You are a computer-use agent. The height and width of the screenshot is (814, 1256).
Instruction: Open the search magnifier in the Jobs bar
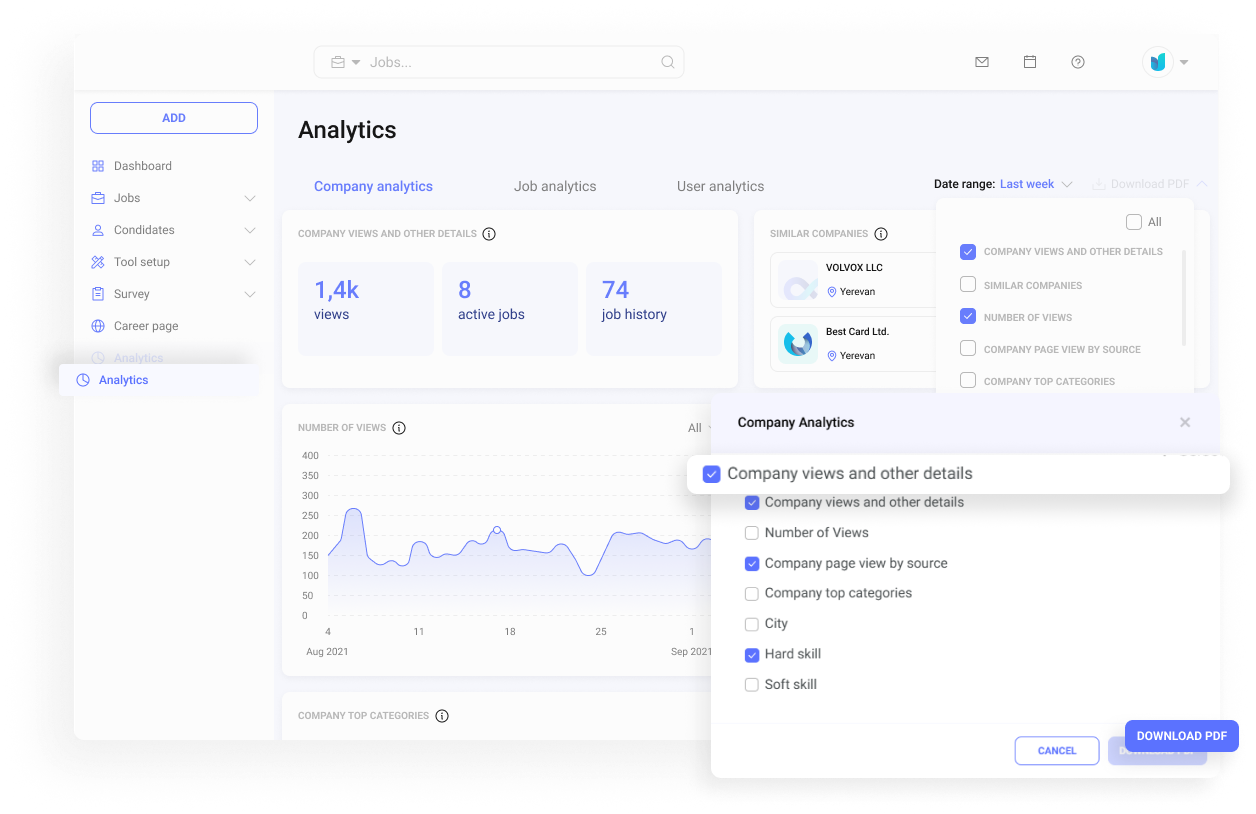(667, 62)
